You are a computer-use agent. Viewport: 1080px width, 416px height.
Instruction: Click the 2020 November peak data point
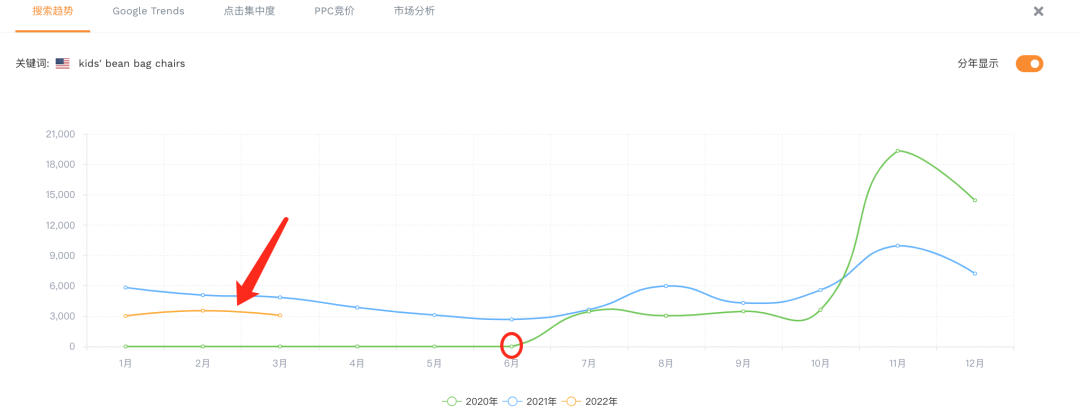[x=898, y=151]
